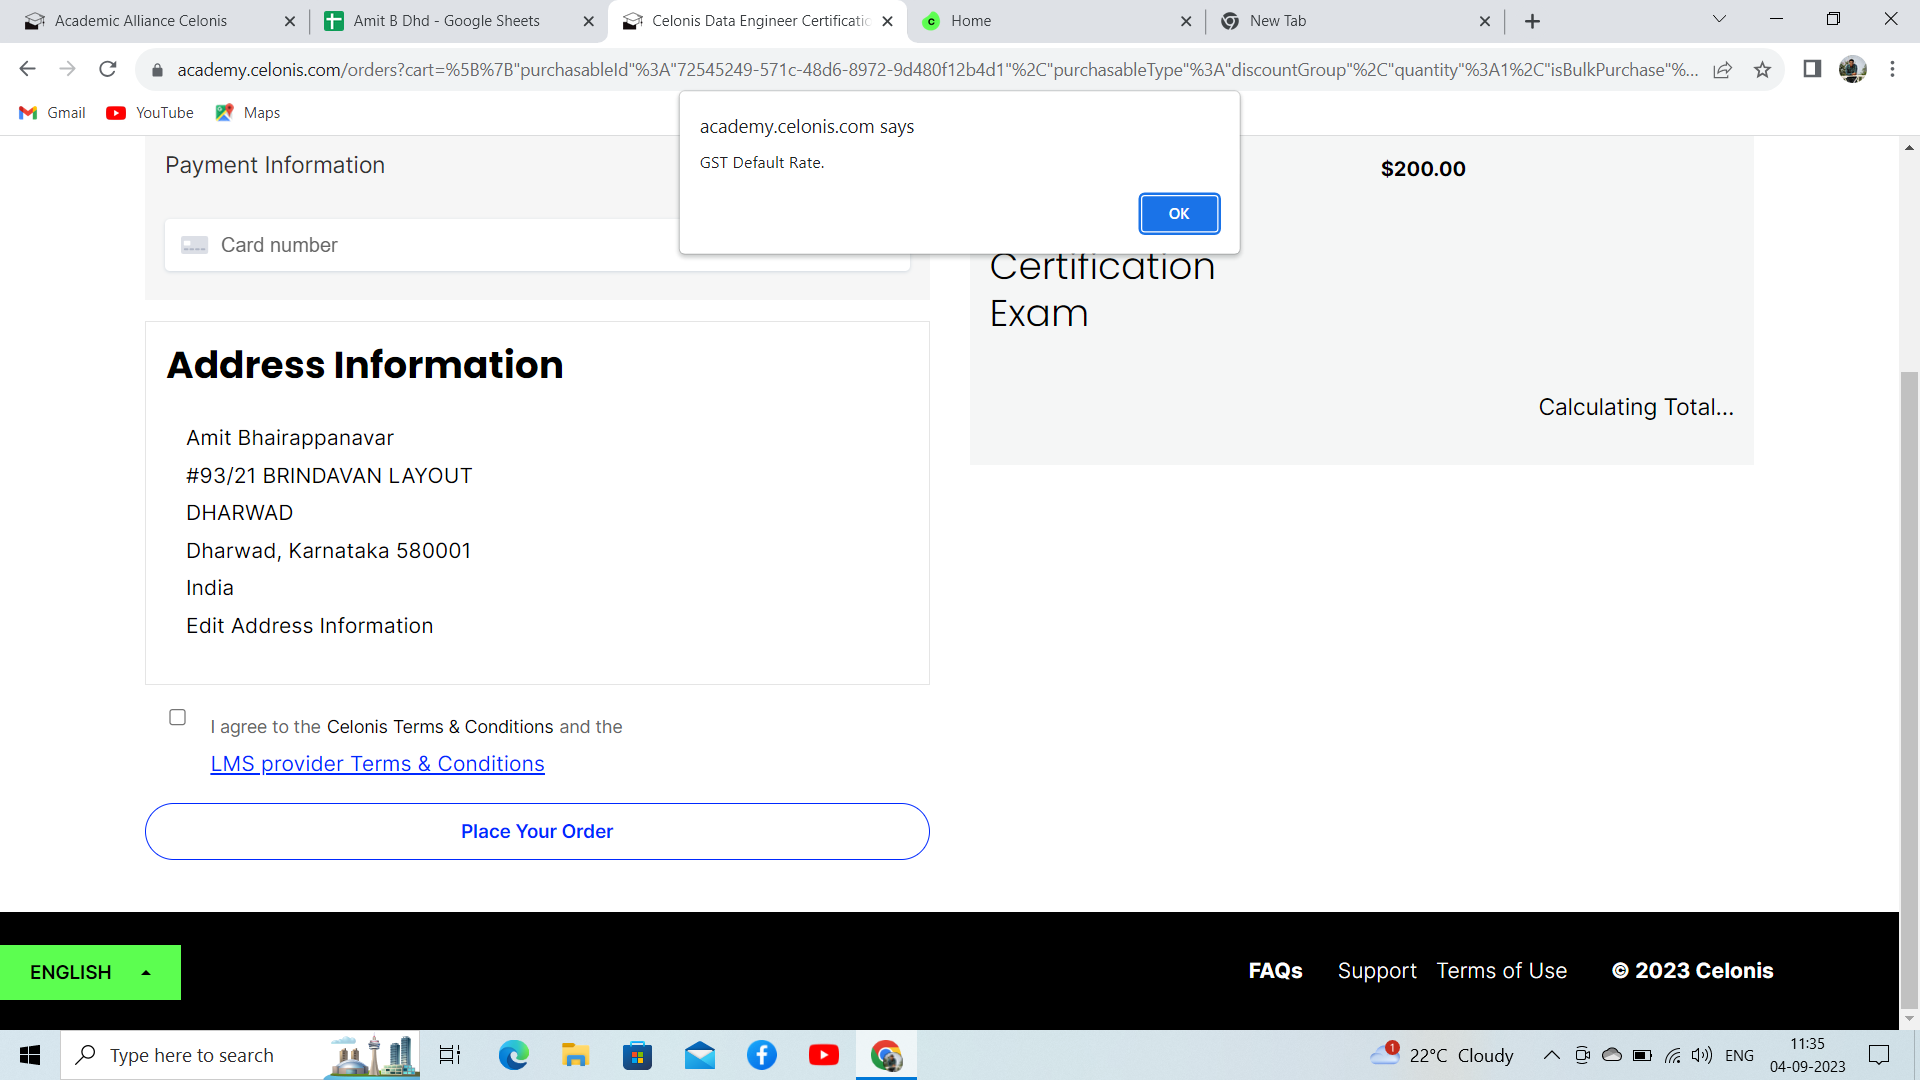1920x1080 pixels.
Task: Click the Chrome icon on the taskbar
Action: [x=886, y=1055]
